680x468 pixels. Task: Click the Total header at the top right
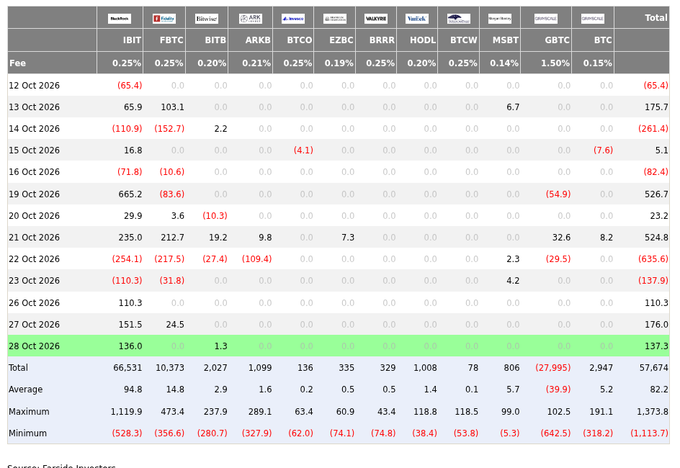(656, 18)
